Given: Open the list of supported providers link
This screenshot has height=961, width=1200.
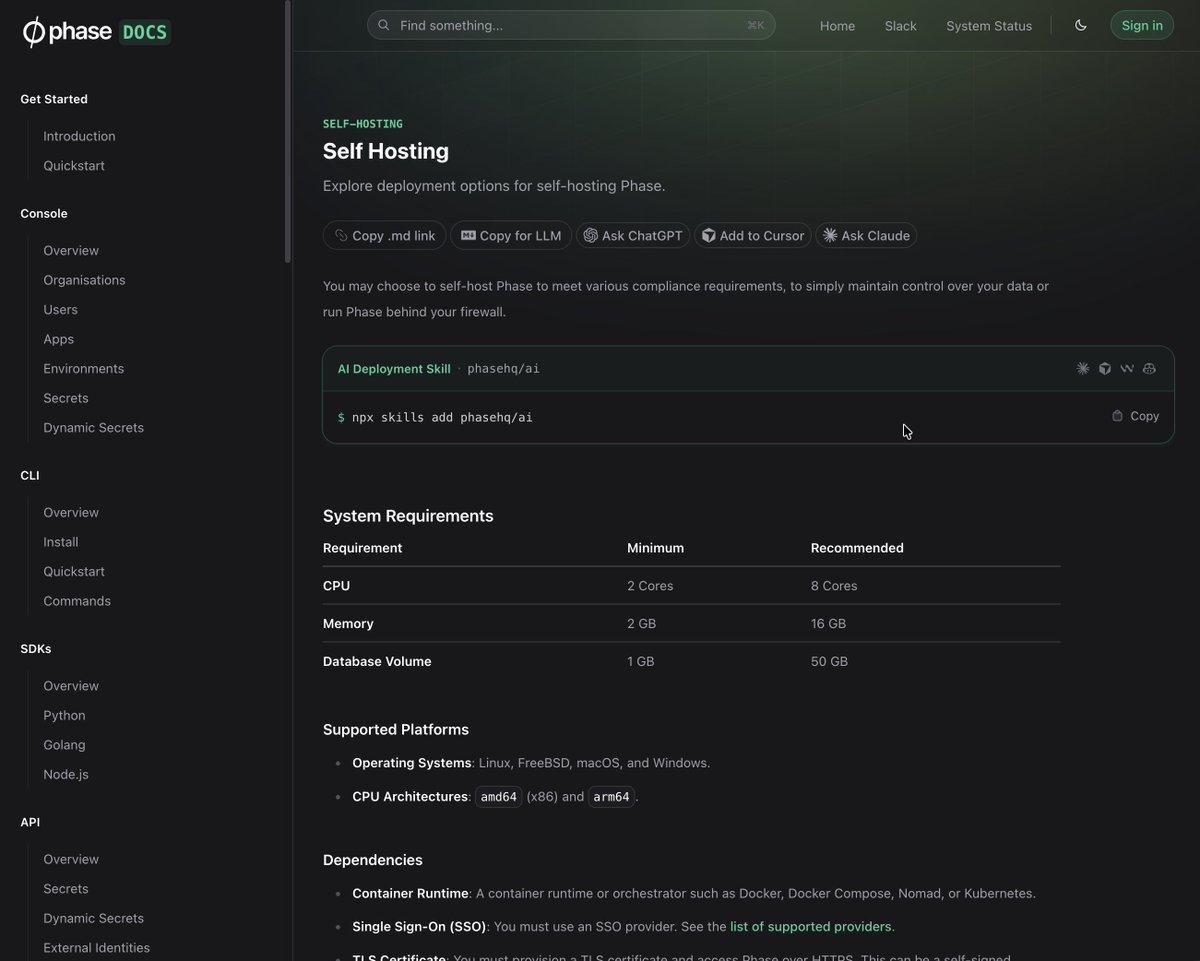Looking at the screenshot, I should pyautogui.click(x=810, y=926).
